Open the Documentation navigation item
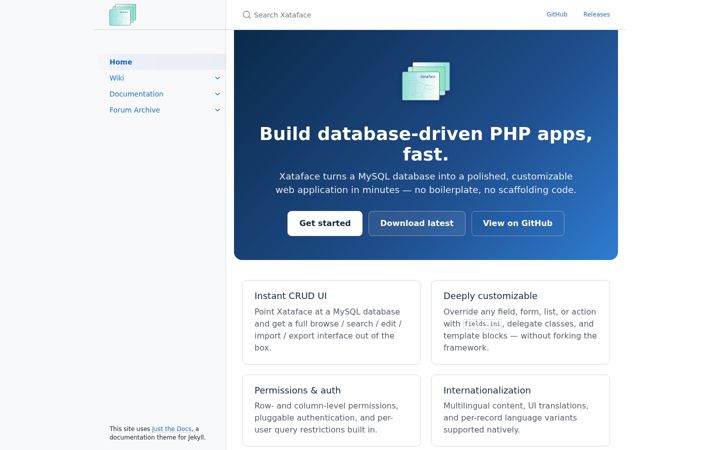The image size is (720, 450). click(136, 94)
